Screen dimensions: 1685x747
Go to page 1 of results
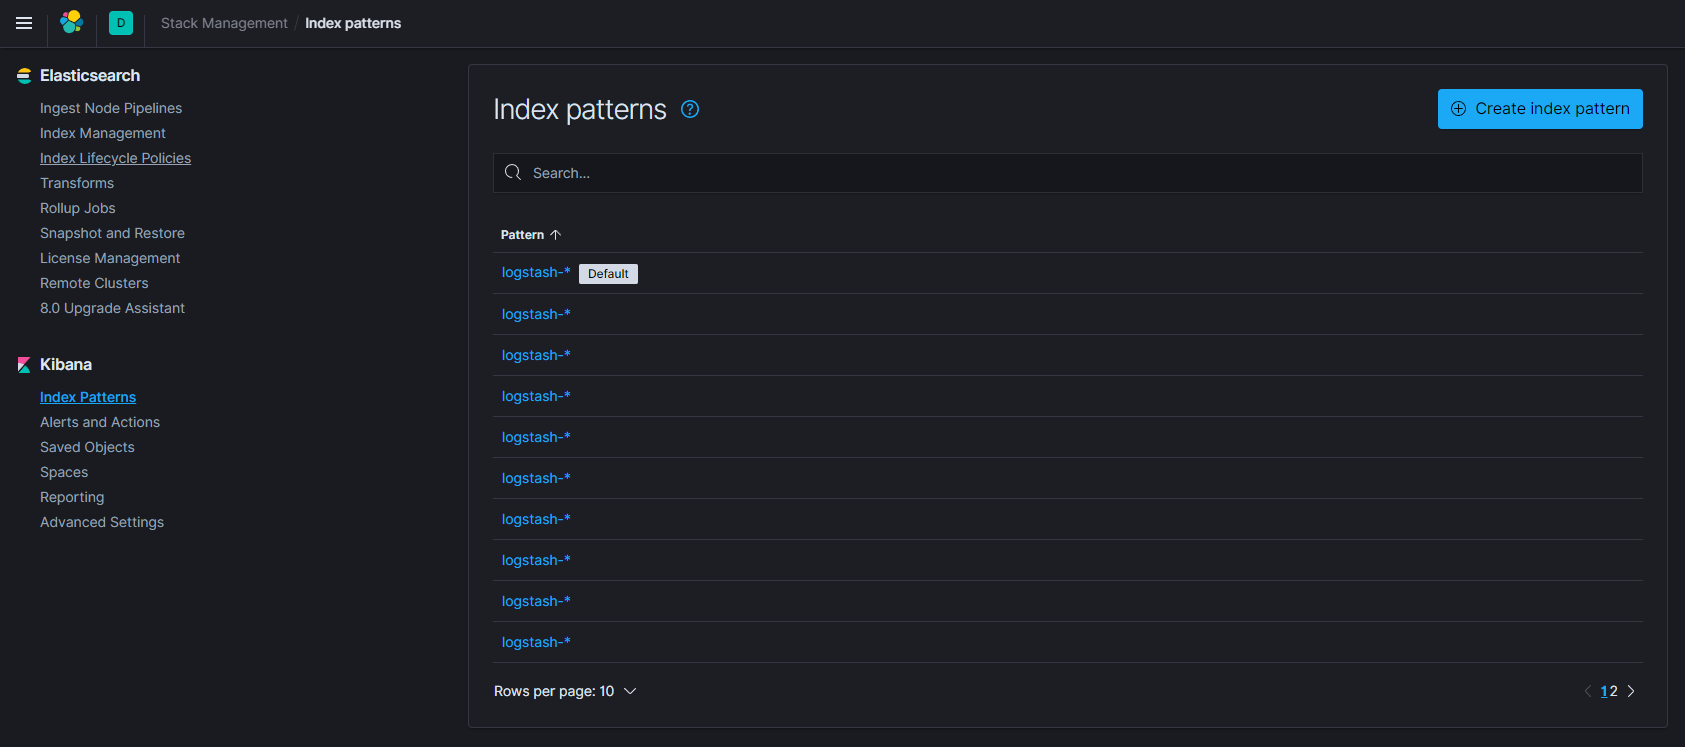click(1604, 691)
